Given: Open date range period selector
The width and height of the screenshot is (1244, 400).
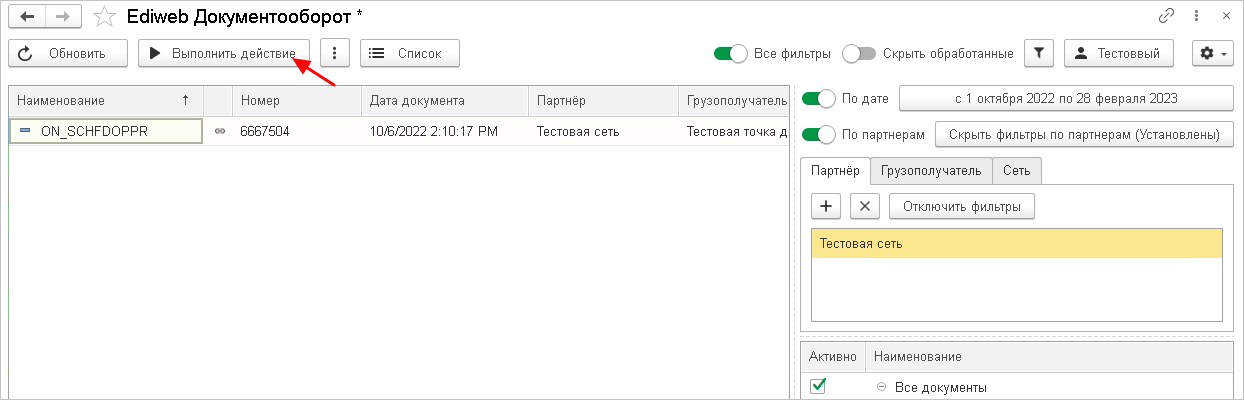Looking at the screenshot, I should pyautogui.click(x=1065, y=99).
